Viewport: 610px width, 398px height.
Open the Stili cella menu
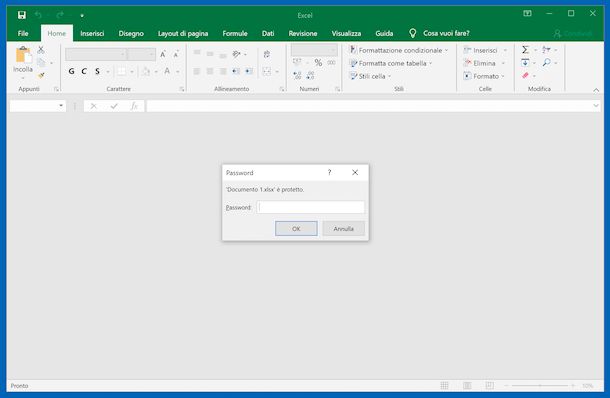[x=370, y=76]
